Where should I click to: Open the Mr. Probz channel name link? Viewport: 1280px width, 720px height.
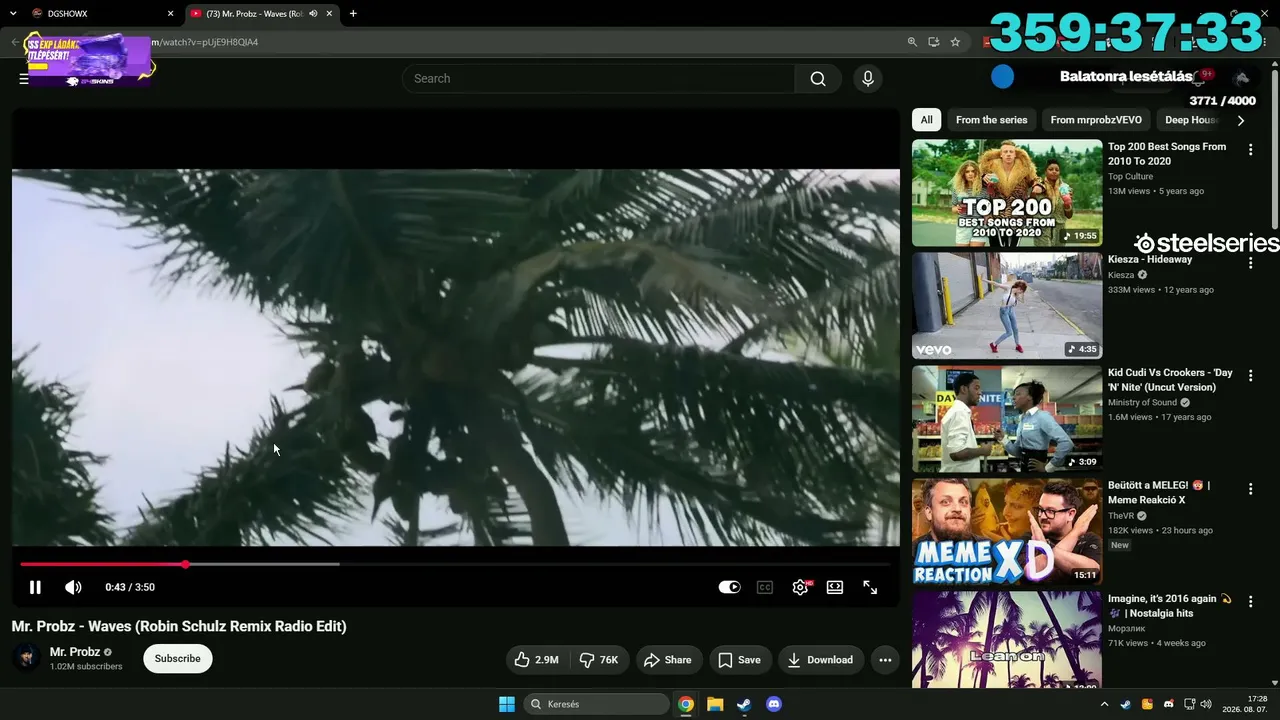pos(75,652)
